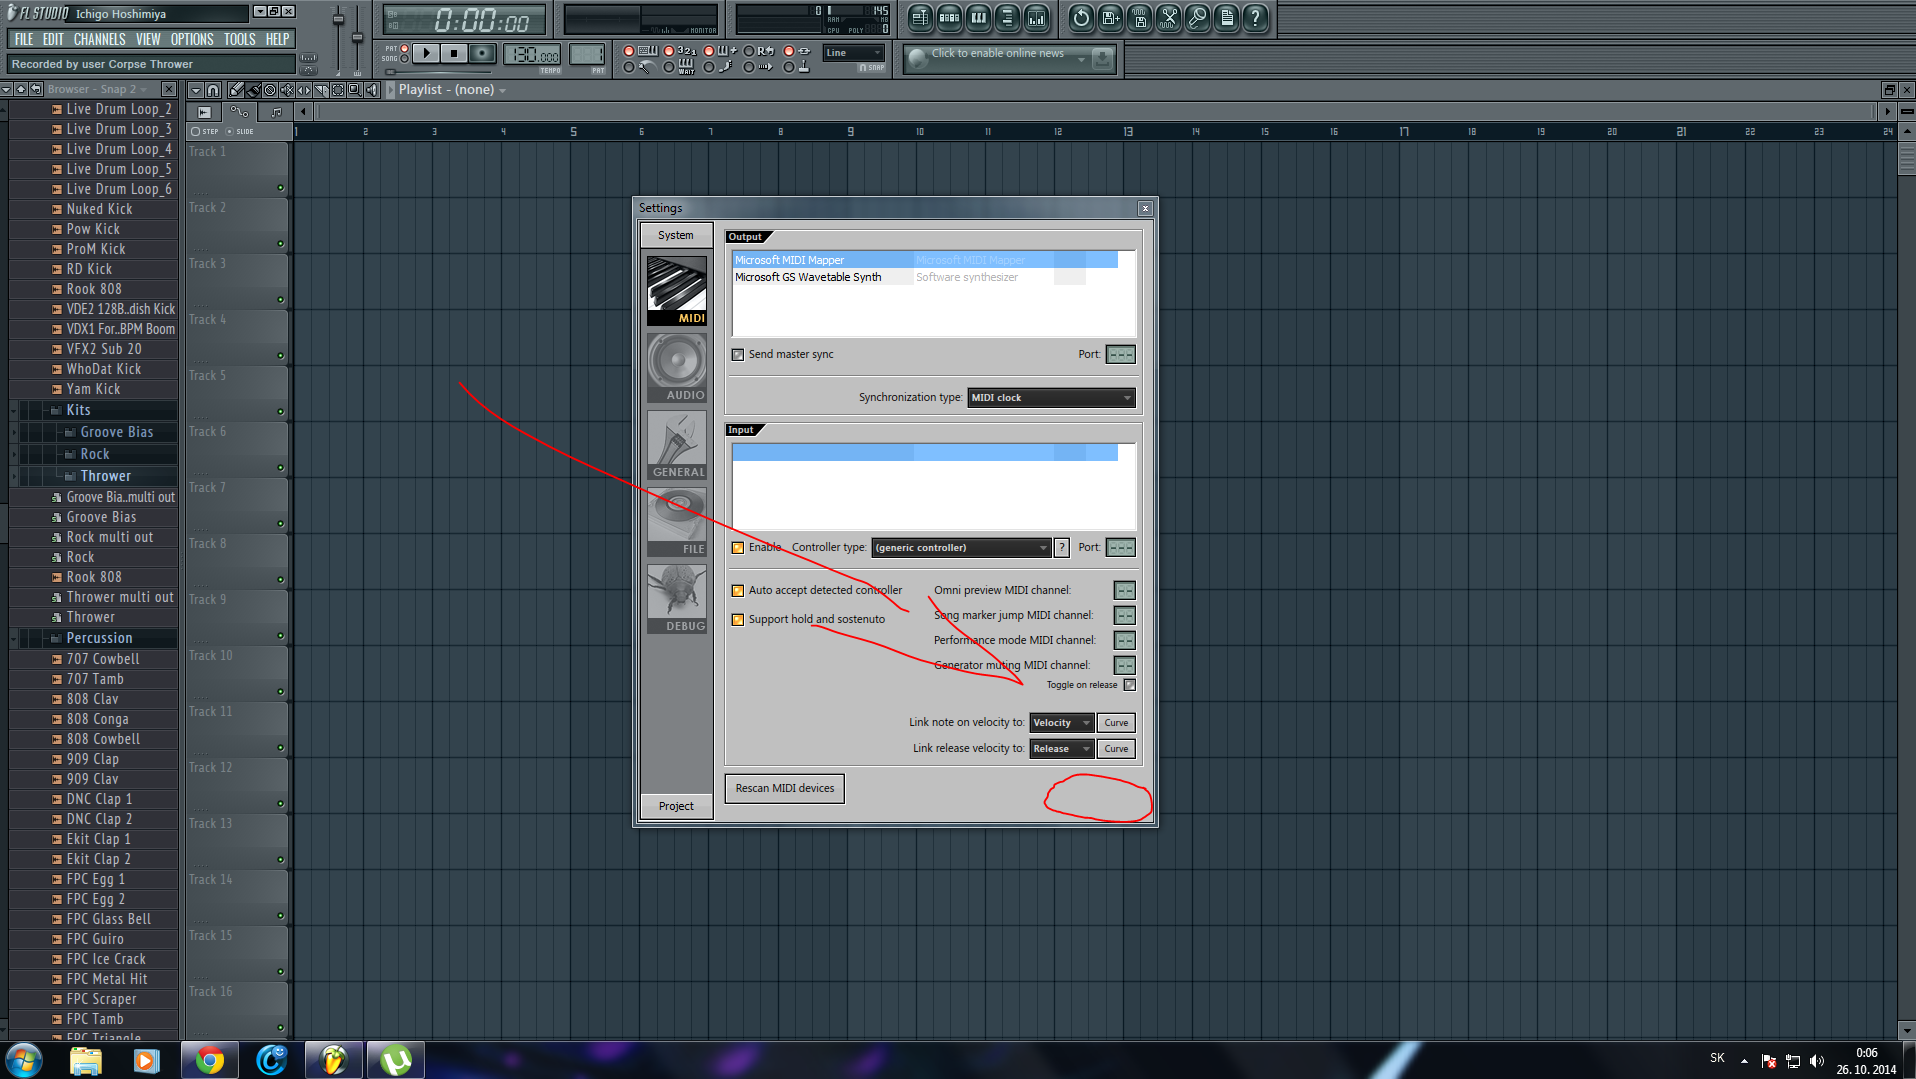Toggle the Playlist snap magnet icon
This screenshot has width=1916, height=1079.
click(213, 90)
